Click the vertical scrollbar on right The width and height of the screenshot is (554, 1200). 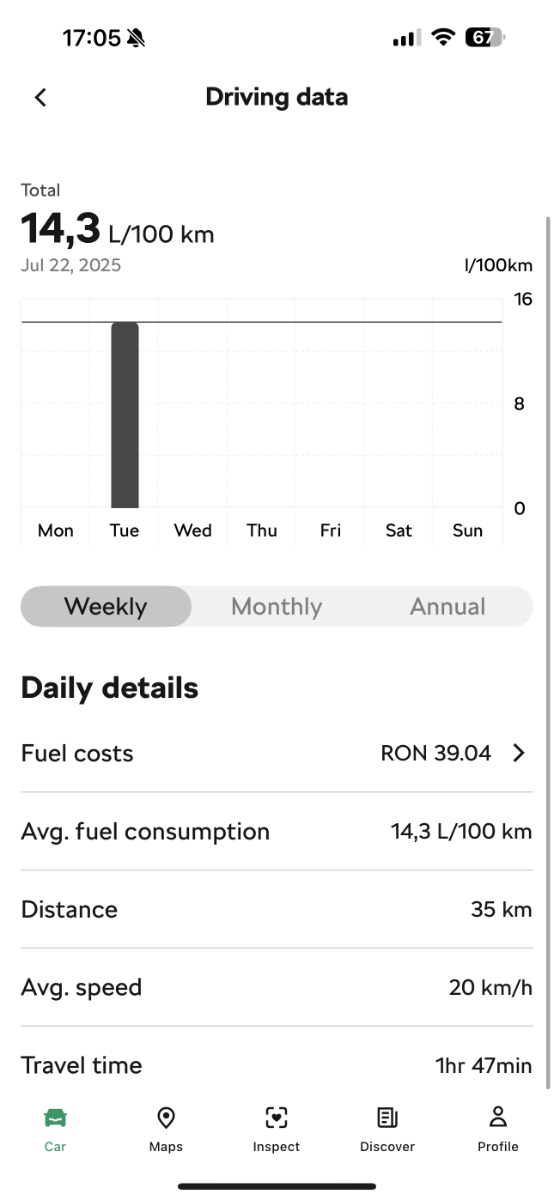pos(547,650)
